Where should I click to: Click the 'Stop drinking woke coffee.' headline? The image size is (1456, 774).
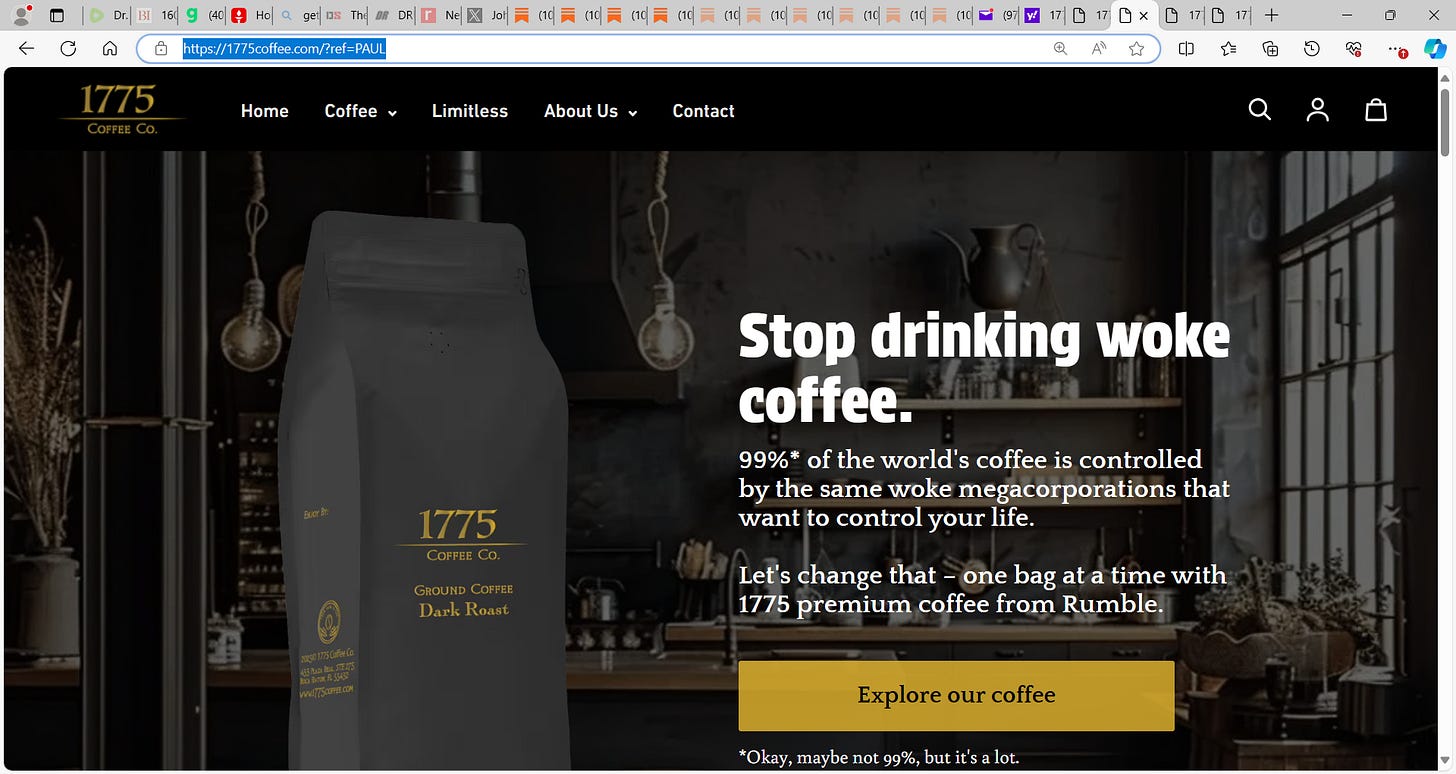point(985,366)
